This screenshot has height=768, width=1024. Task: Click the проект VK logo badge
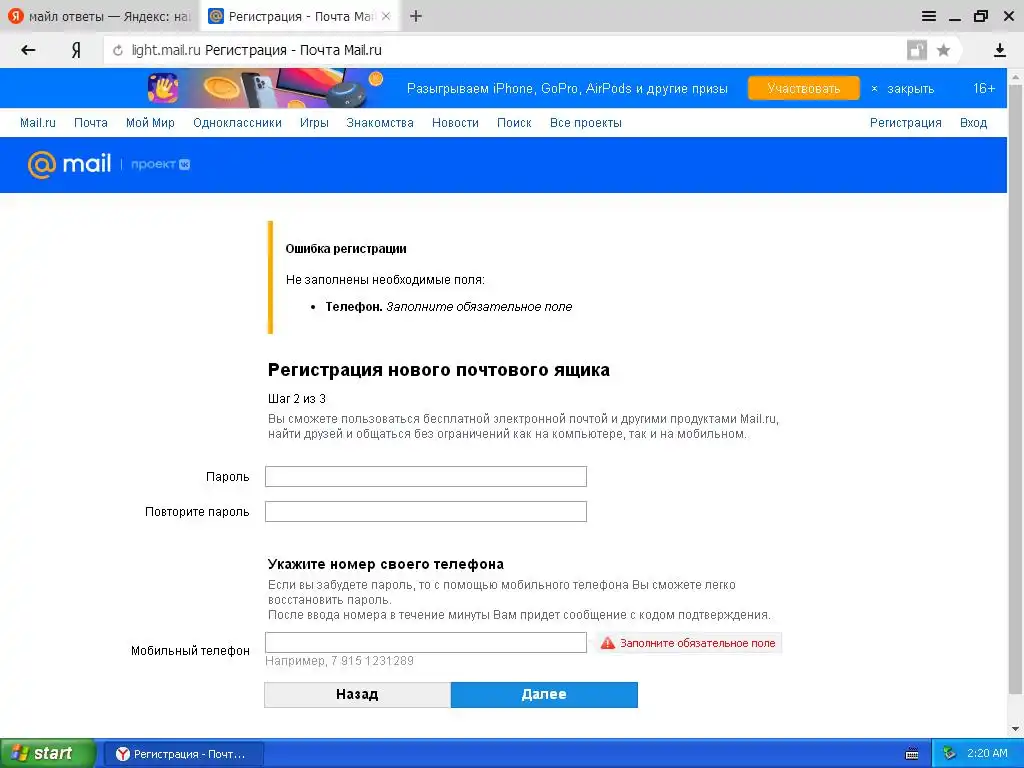161,165
